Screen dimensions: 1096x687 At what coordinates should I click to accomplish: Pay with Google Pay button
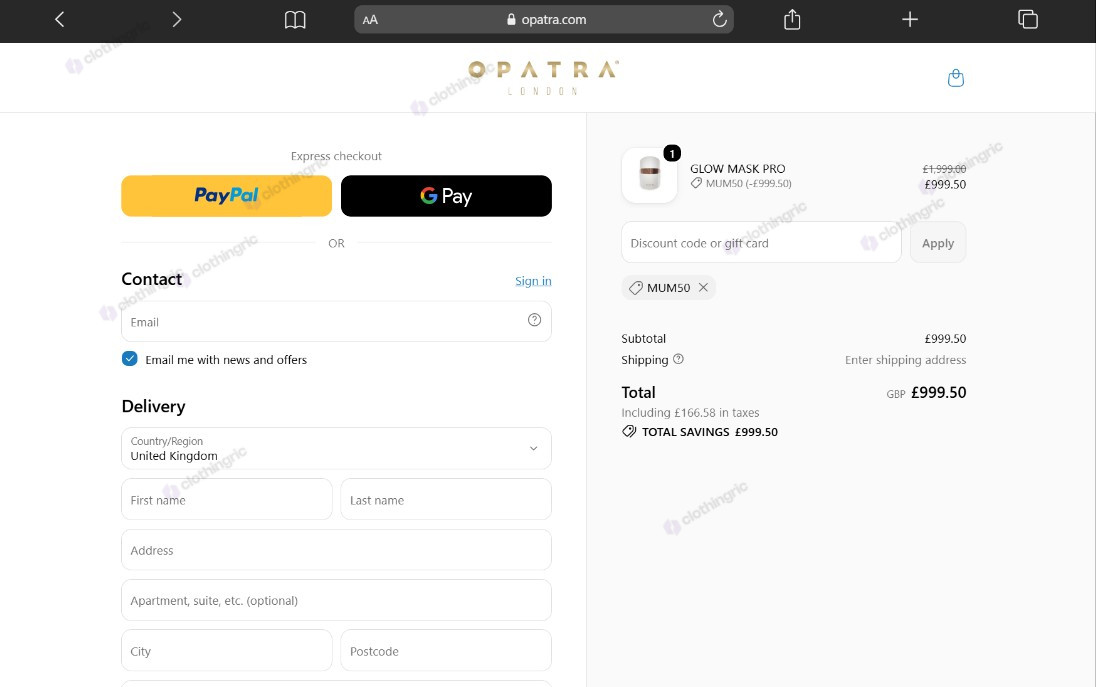[x=446, y=196]
